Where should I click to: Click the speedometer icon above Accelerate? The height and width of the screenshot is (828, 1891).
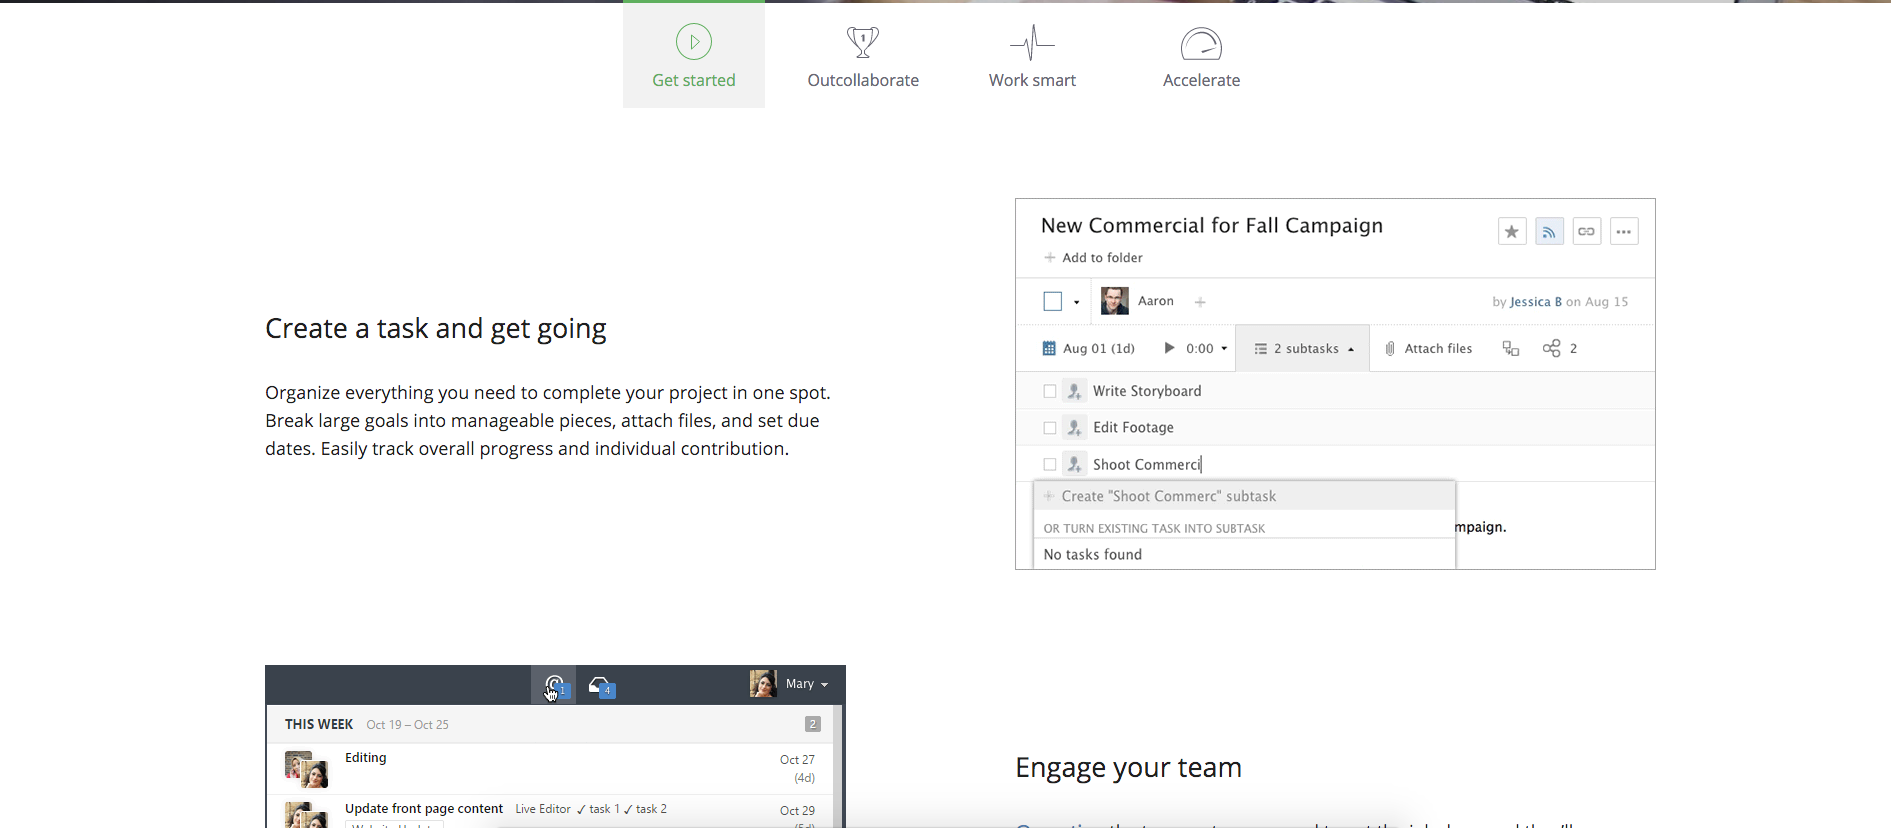(1201, 43)
